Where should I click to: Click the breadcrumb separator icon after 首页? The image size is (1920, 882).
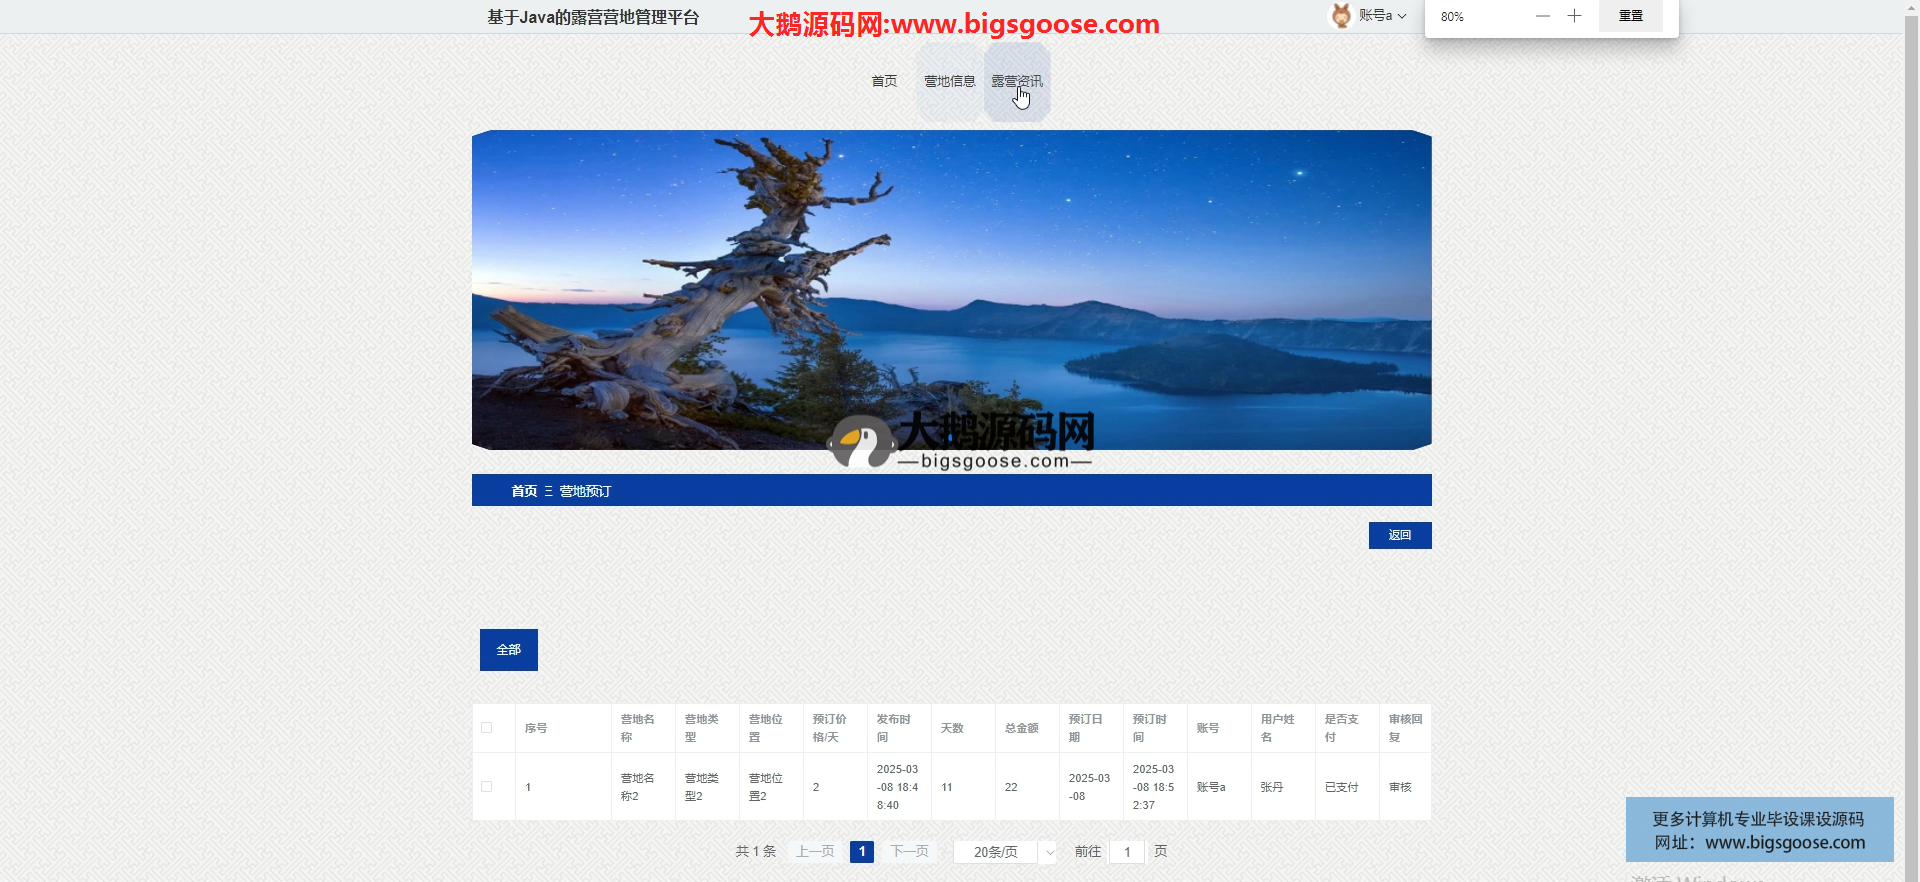[x=548, y=491]
